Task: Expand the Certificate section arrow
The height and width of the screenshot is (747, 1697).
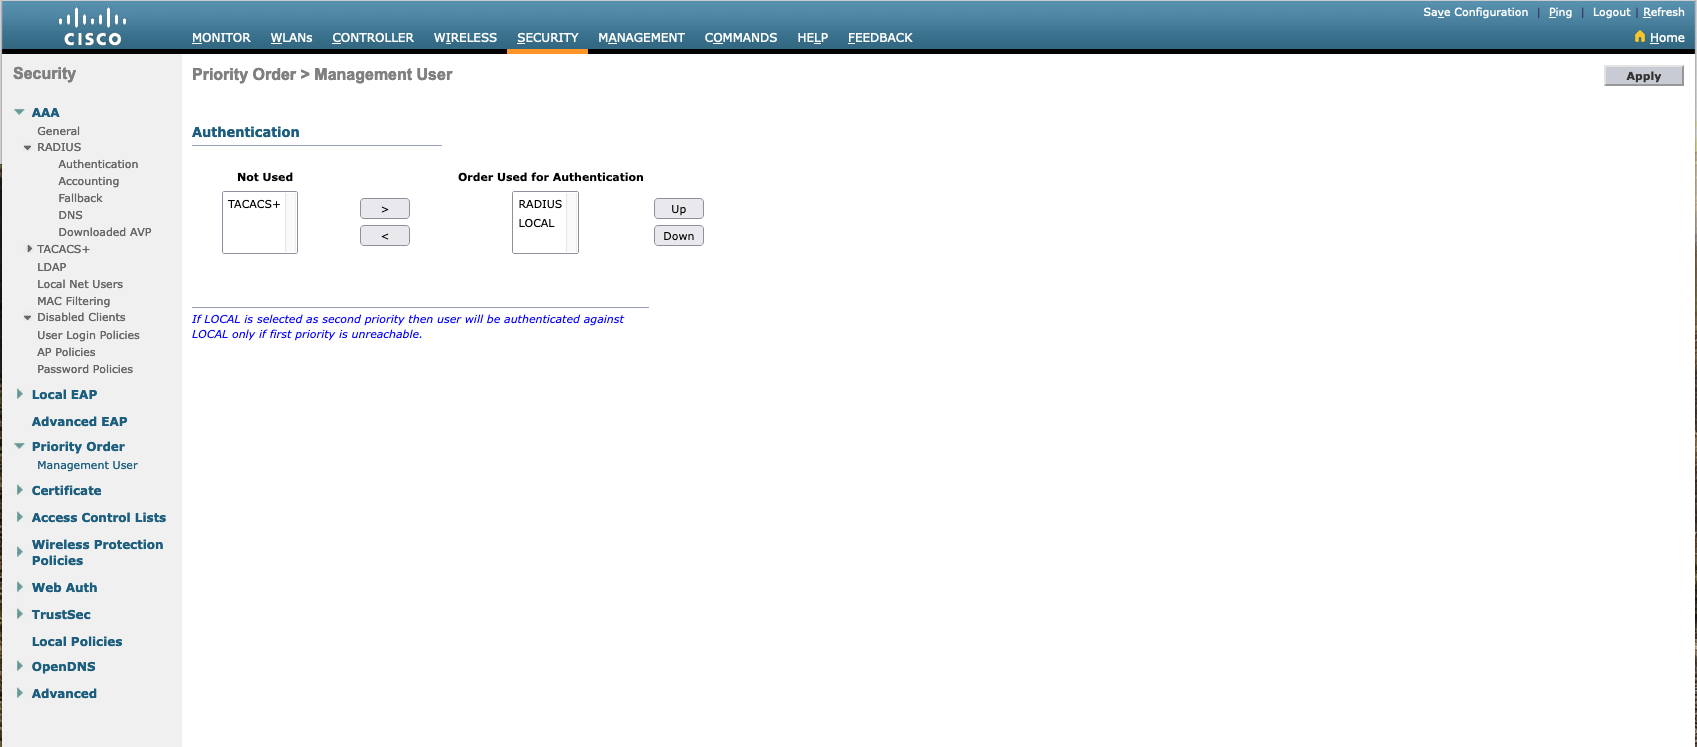Action: coord(19,490)
